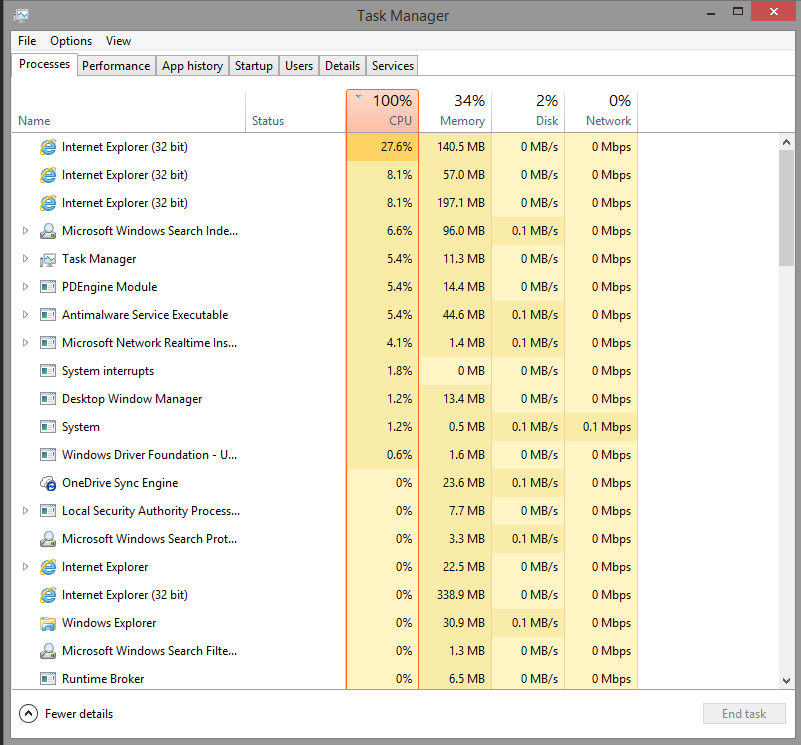Switch to the Details tab
Viewport: 801px width, 745px height.
[x=342, y=66]
